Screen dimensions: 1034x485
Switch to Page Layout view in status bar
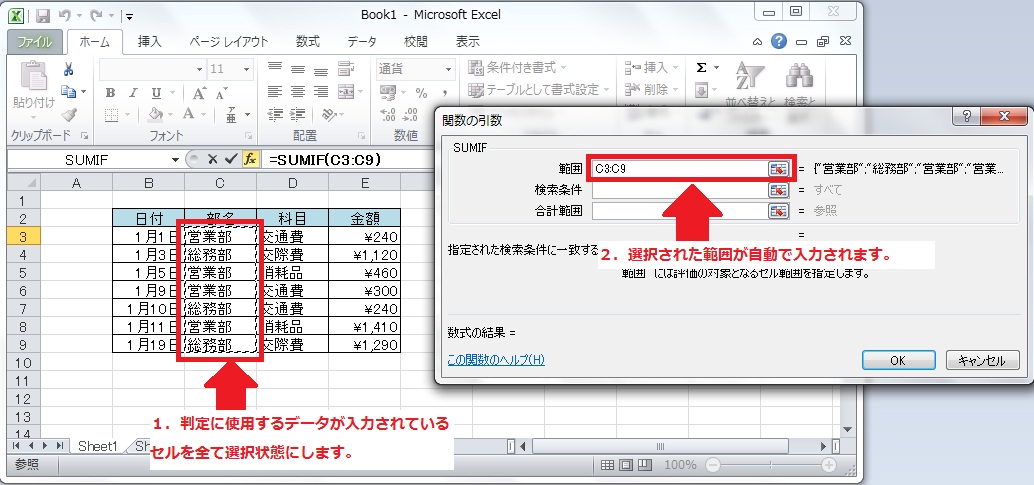626,465
